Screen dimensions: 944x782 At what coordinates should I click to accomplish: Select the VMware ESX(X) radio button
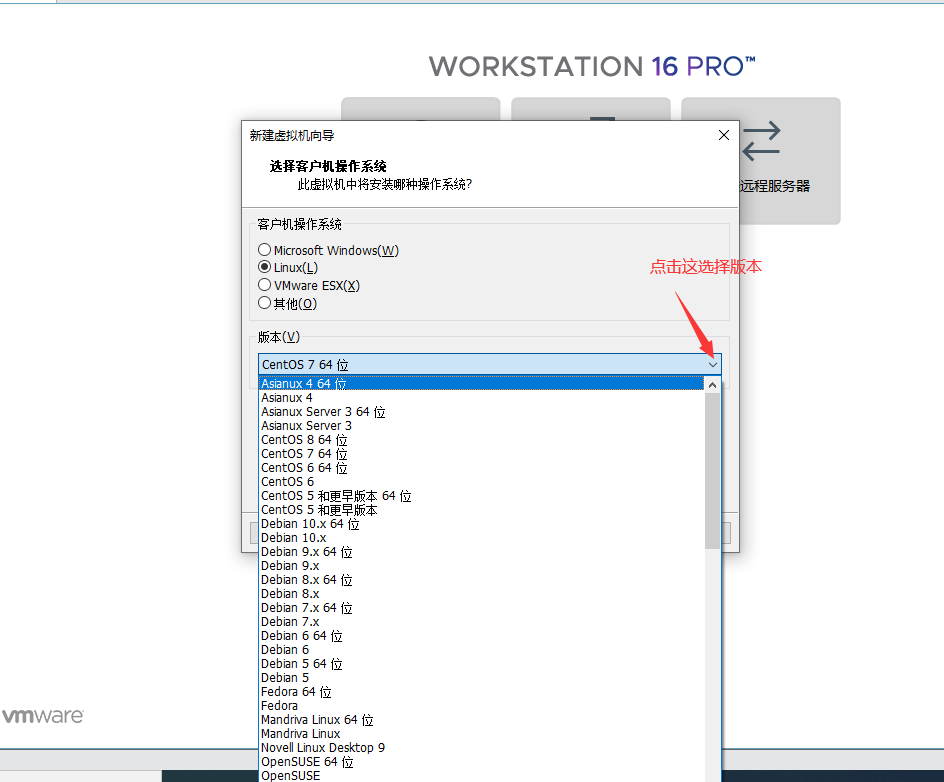pos(264,285)
